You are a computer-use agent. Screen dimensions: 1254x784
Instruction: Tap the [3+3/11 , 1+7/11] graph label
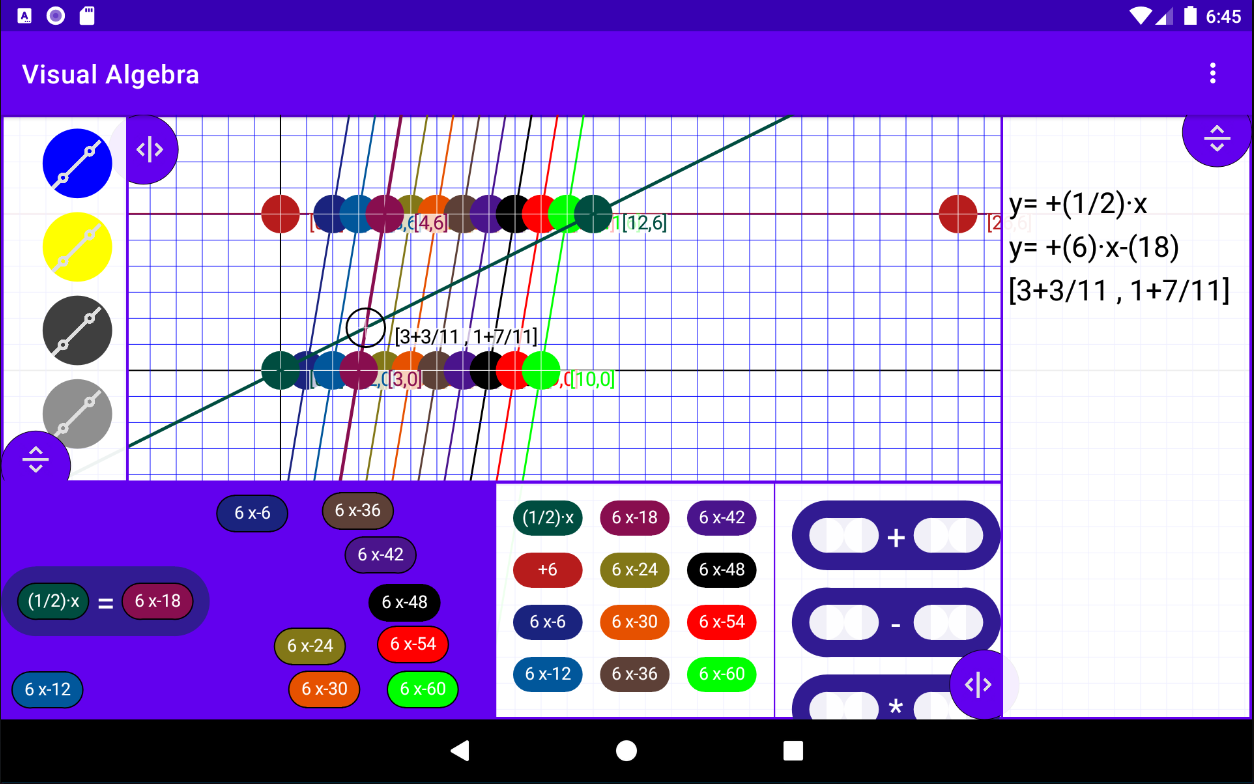point(466,336)
